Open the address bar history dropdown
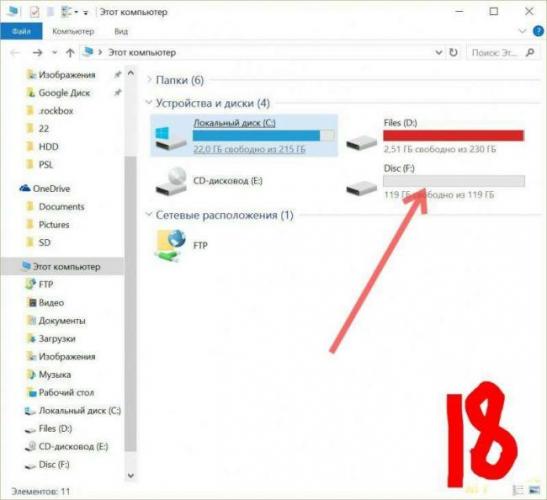Image resolution: width=547 pixels, height=500 pixels. coord(439,53)
